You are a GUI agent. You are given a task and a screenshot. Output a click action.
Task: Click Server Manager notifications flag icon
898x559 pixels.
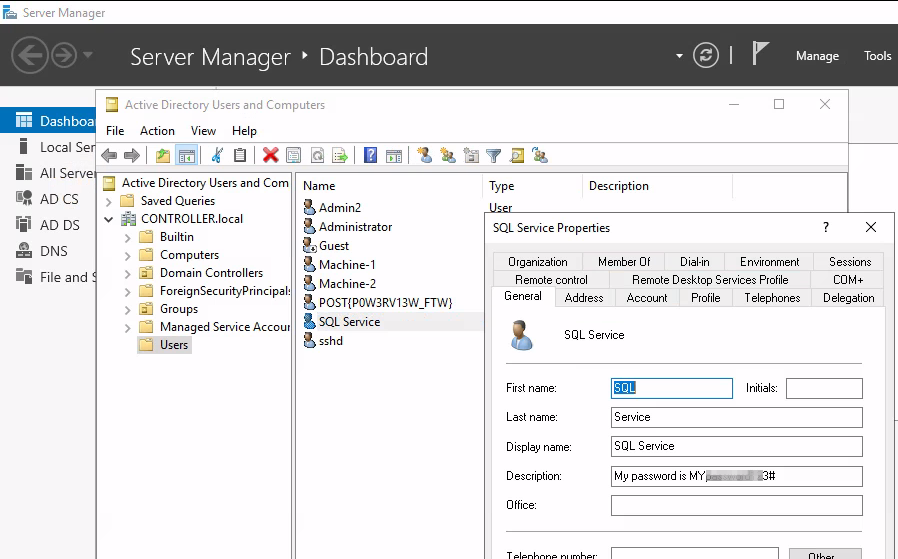(x=759, y=54)
